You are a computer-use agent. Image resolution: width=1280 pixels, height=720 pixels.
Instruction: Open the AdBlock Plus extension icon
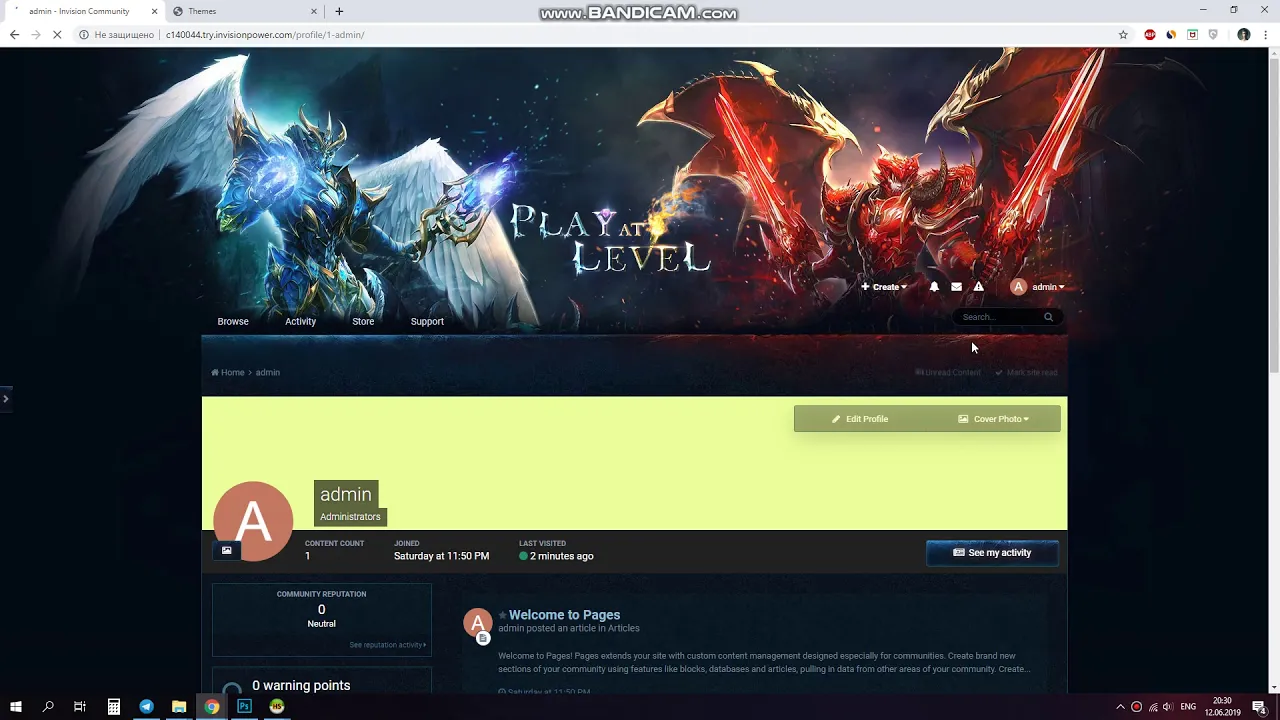click(1150, 35)
